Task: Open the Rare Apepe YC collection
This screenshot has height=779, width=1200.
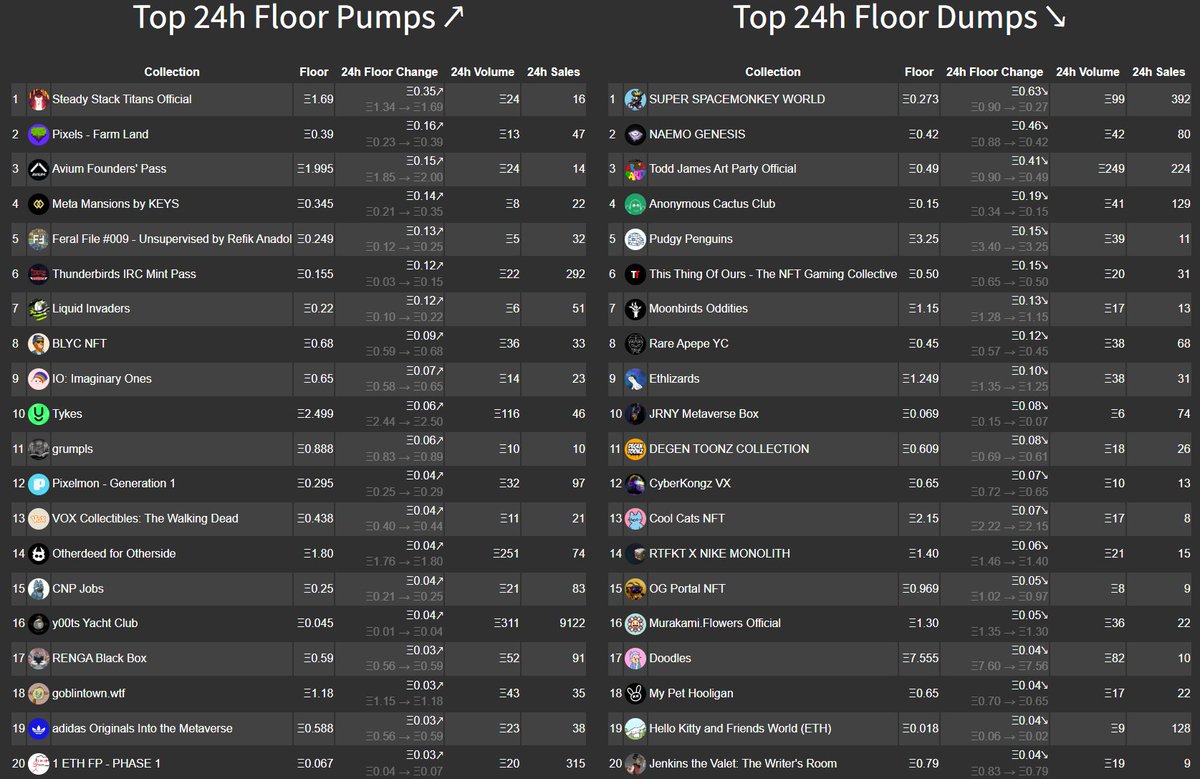Action: pos(689,344)
